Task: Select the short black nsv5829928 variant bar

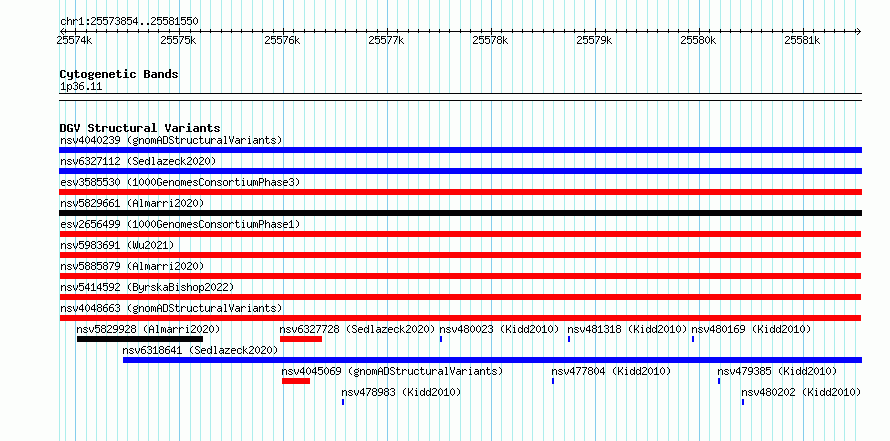Action: (x=140, y=339)
